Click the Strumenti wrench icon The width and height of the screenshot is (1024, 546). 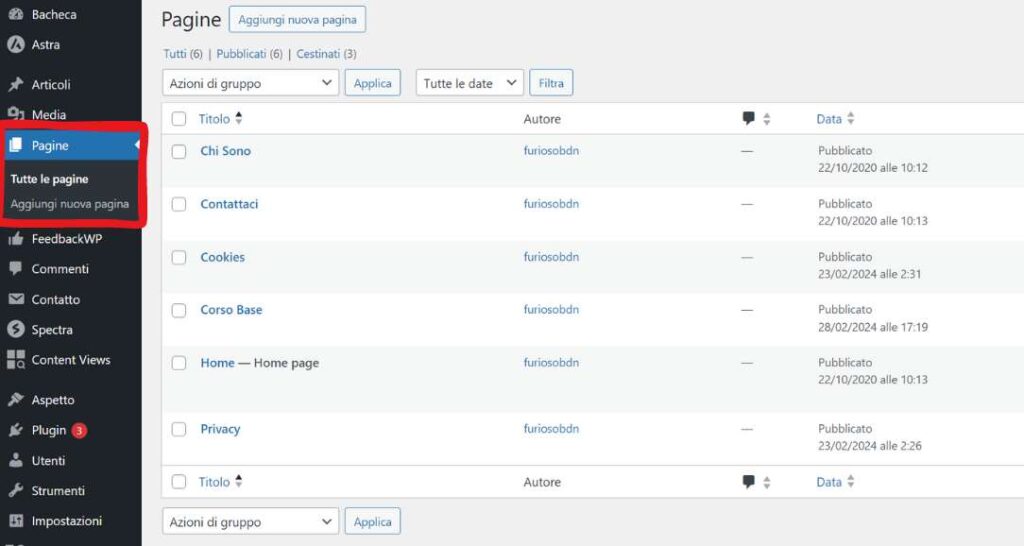coord(16,490)
